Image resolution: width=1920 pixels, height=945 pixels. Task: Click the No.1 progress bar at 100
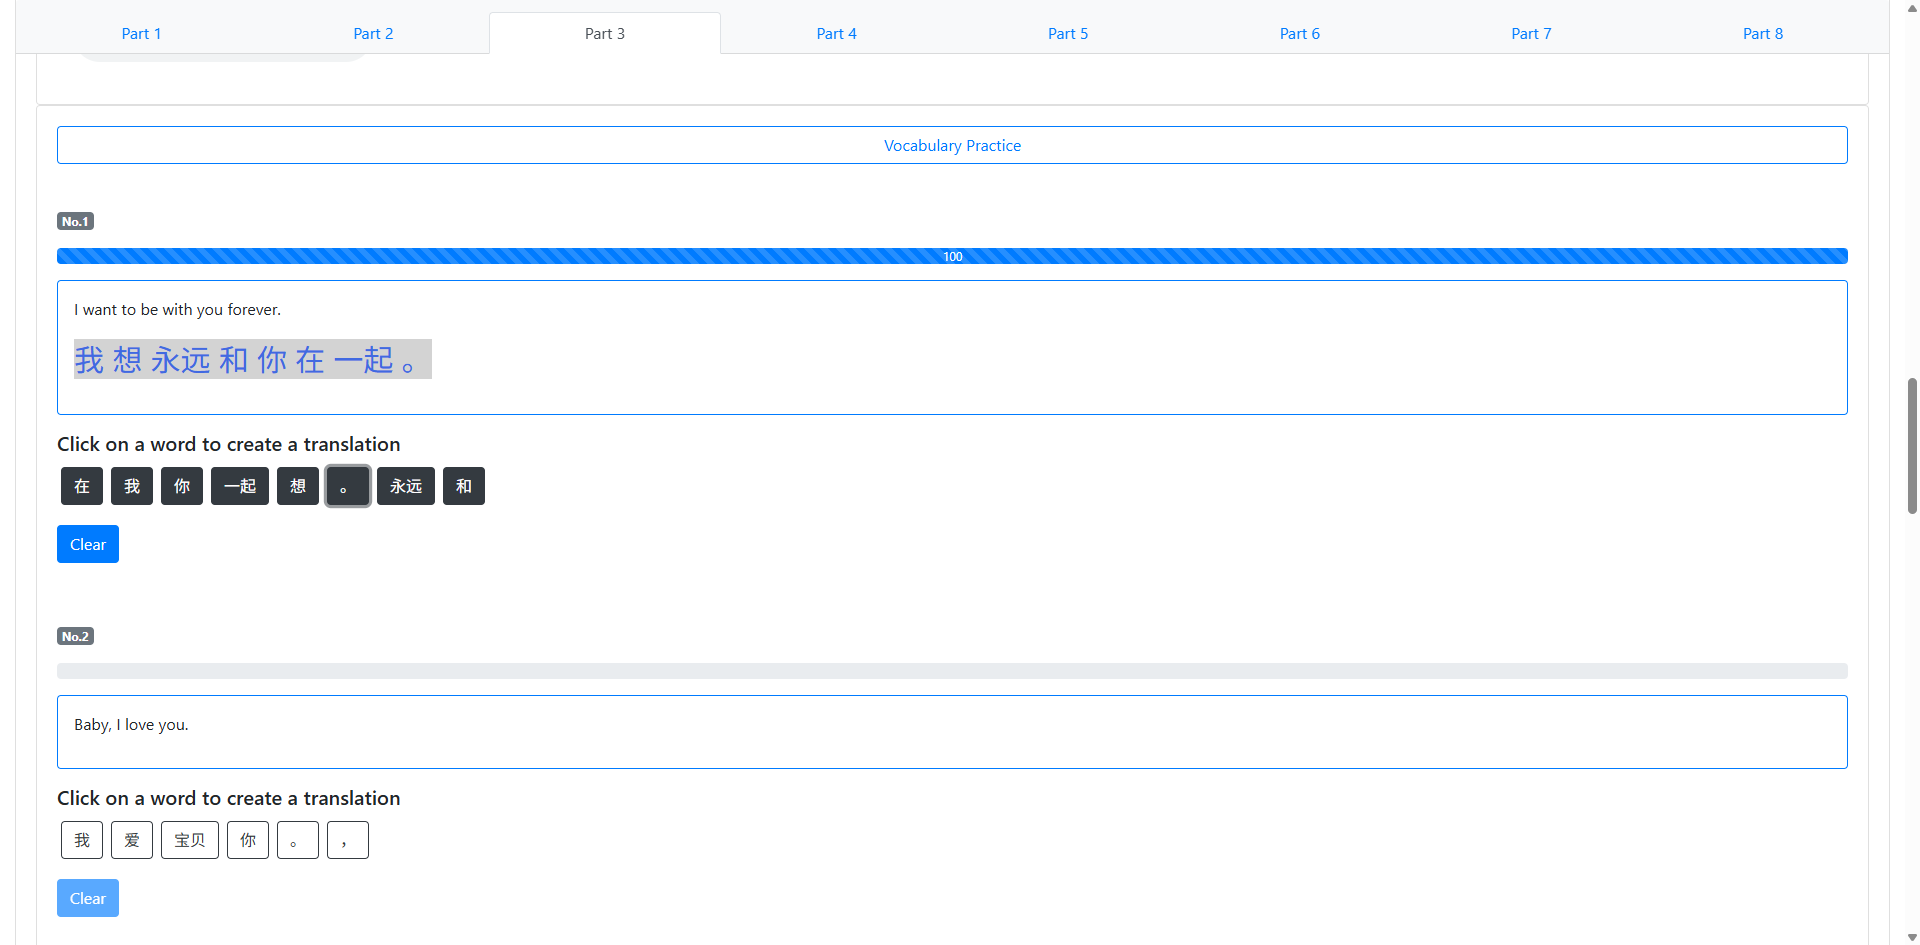tap(952, 256)
